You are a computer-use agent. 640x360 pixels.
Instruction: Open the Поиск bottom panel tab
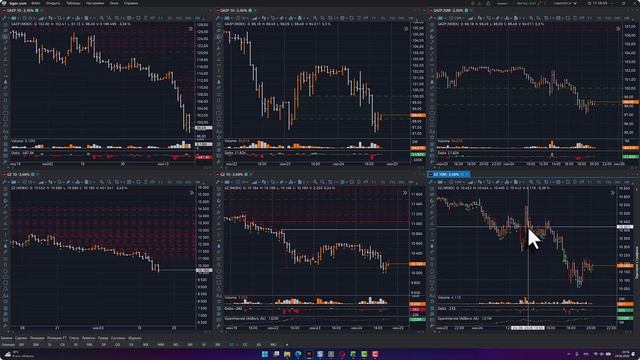point(103,338)
